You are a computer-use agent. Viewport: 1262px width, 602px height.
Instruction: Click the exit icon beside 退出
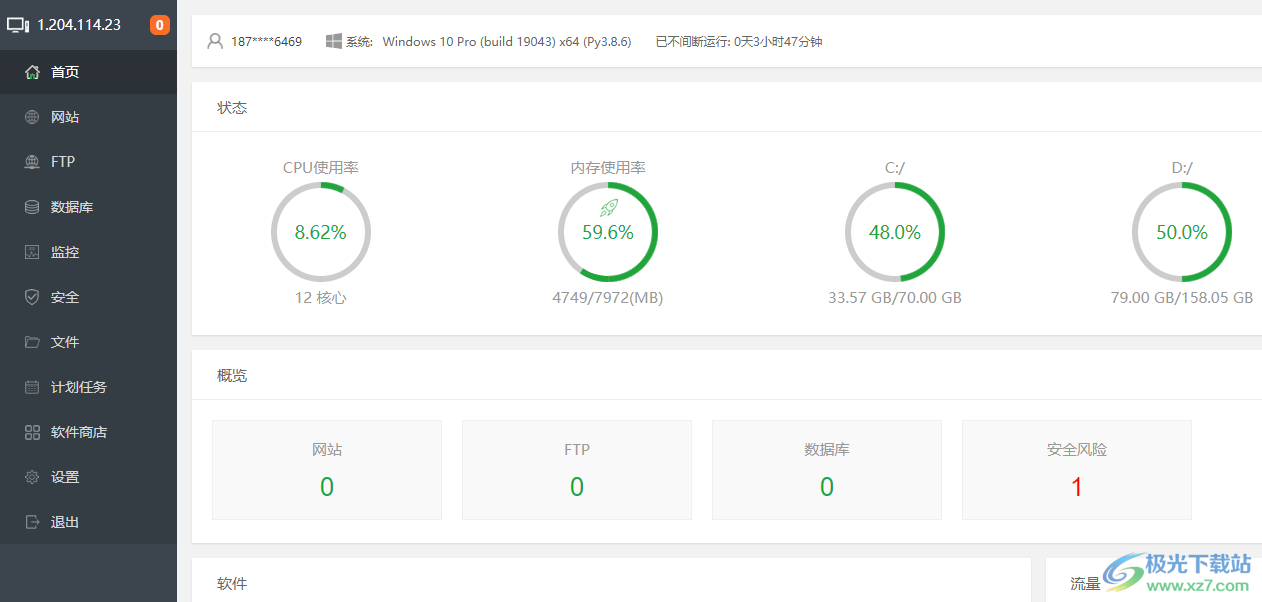(x=32, y=522)
